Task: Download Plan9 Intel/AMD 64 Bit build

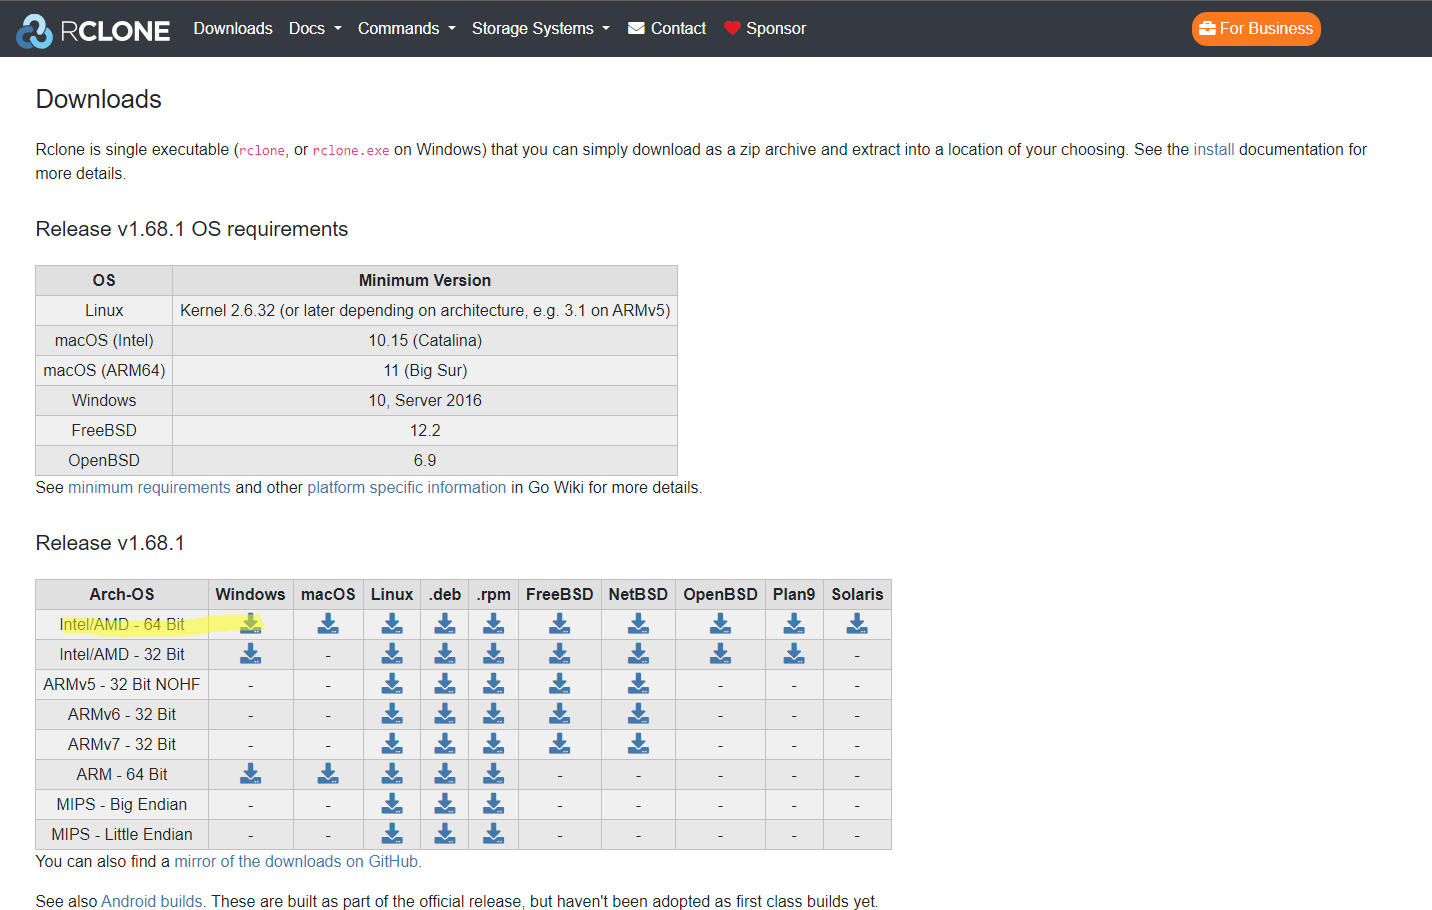Action: [794, 624]
